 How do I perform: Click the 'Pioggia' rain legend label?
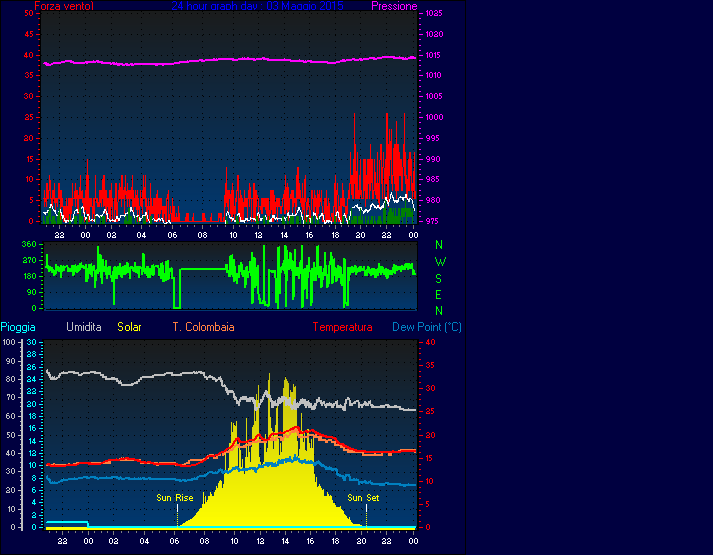pyautogui.click(x=18, y=327)
